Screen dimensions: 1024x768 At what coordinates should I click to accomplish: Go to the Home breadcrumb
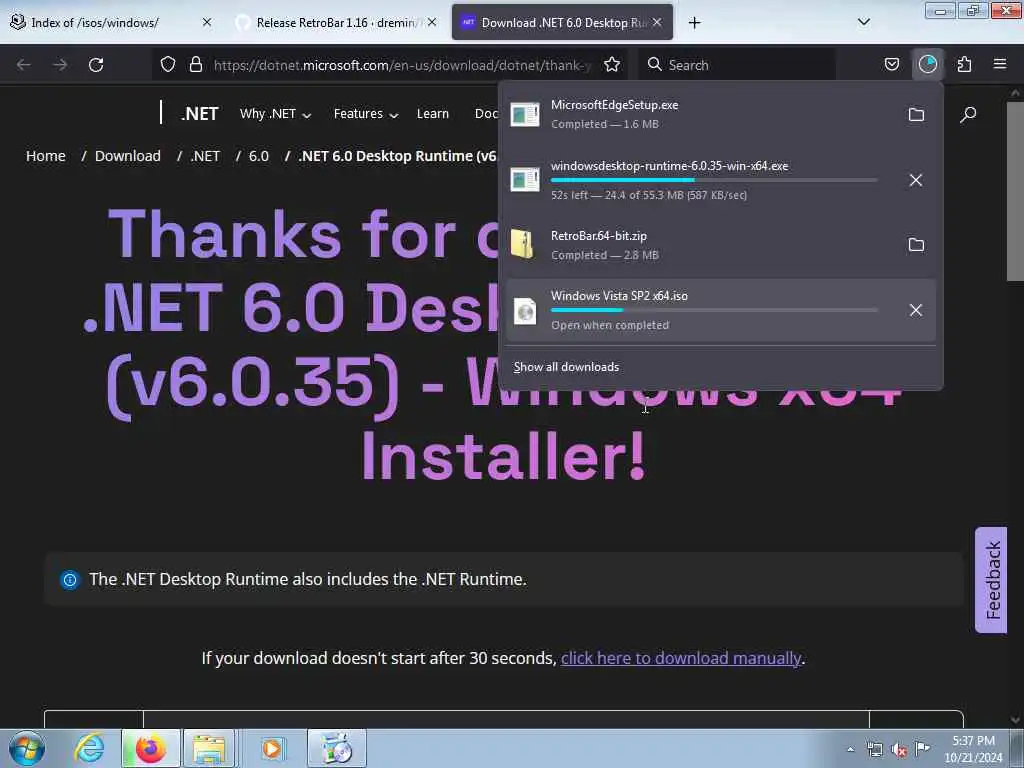46,156
